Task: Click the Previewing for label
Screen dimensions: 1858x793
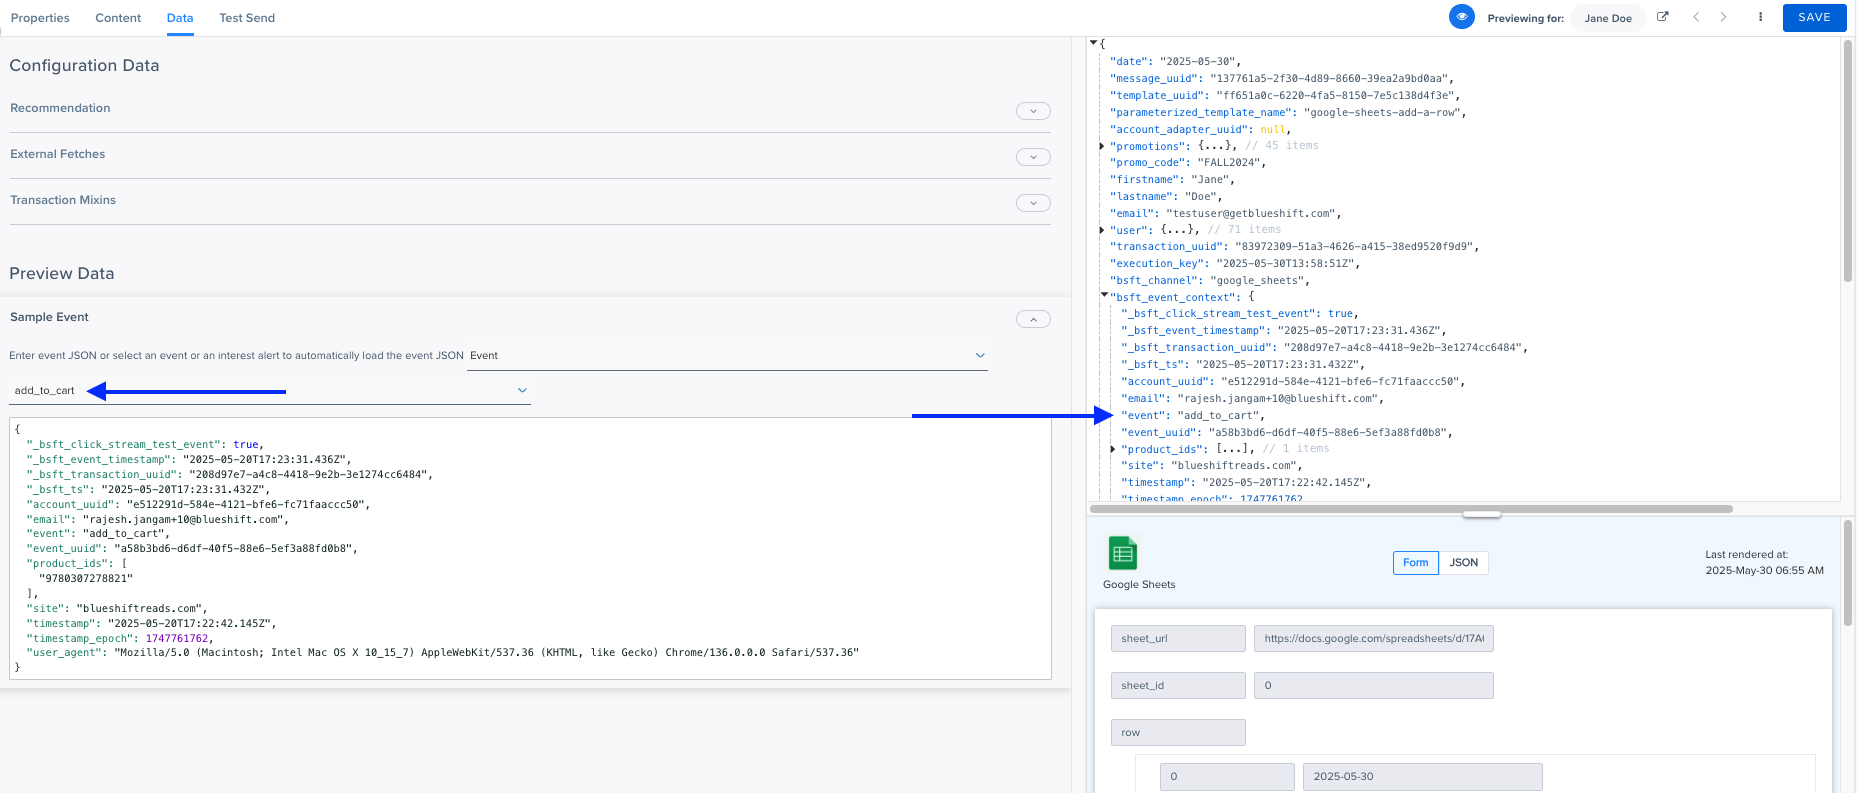Action: (1525, 18)
